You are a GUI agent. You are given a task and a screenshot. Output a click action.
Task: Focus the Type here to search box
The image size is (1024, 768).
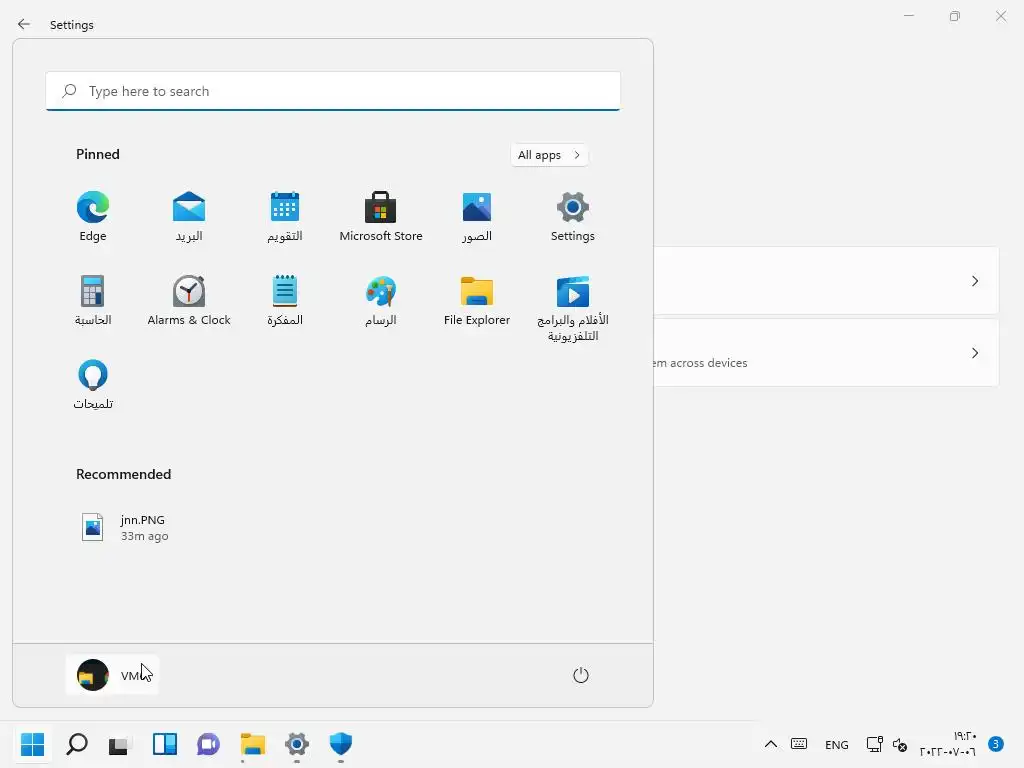point(333,91)
